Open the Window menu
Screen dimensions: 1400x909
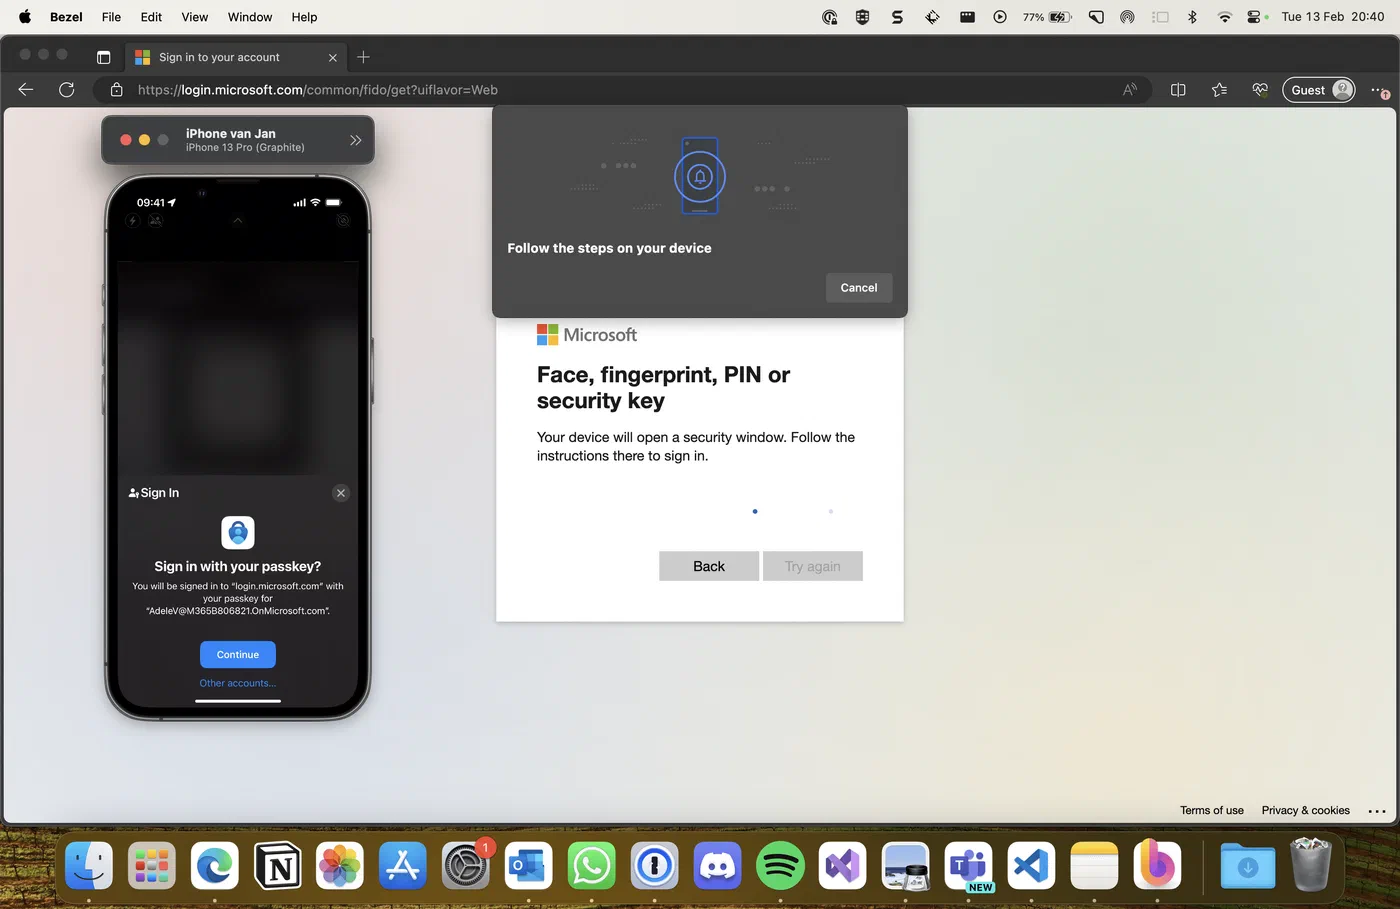(x=250, y=17)
